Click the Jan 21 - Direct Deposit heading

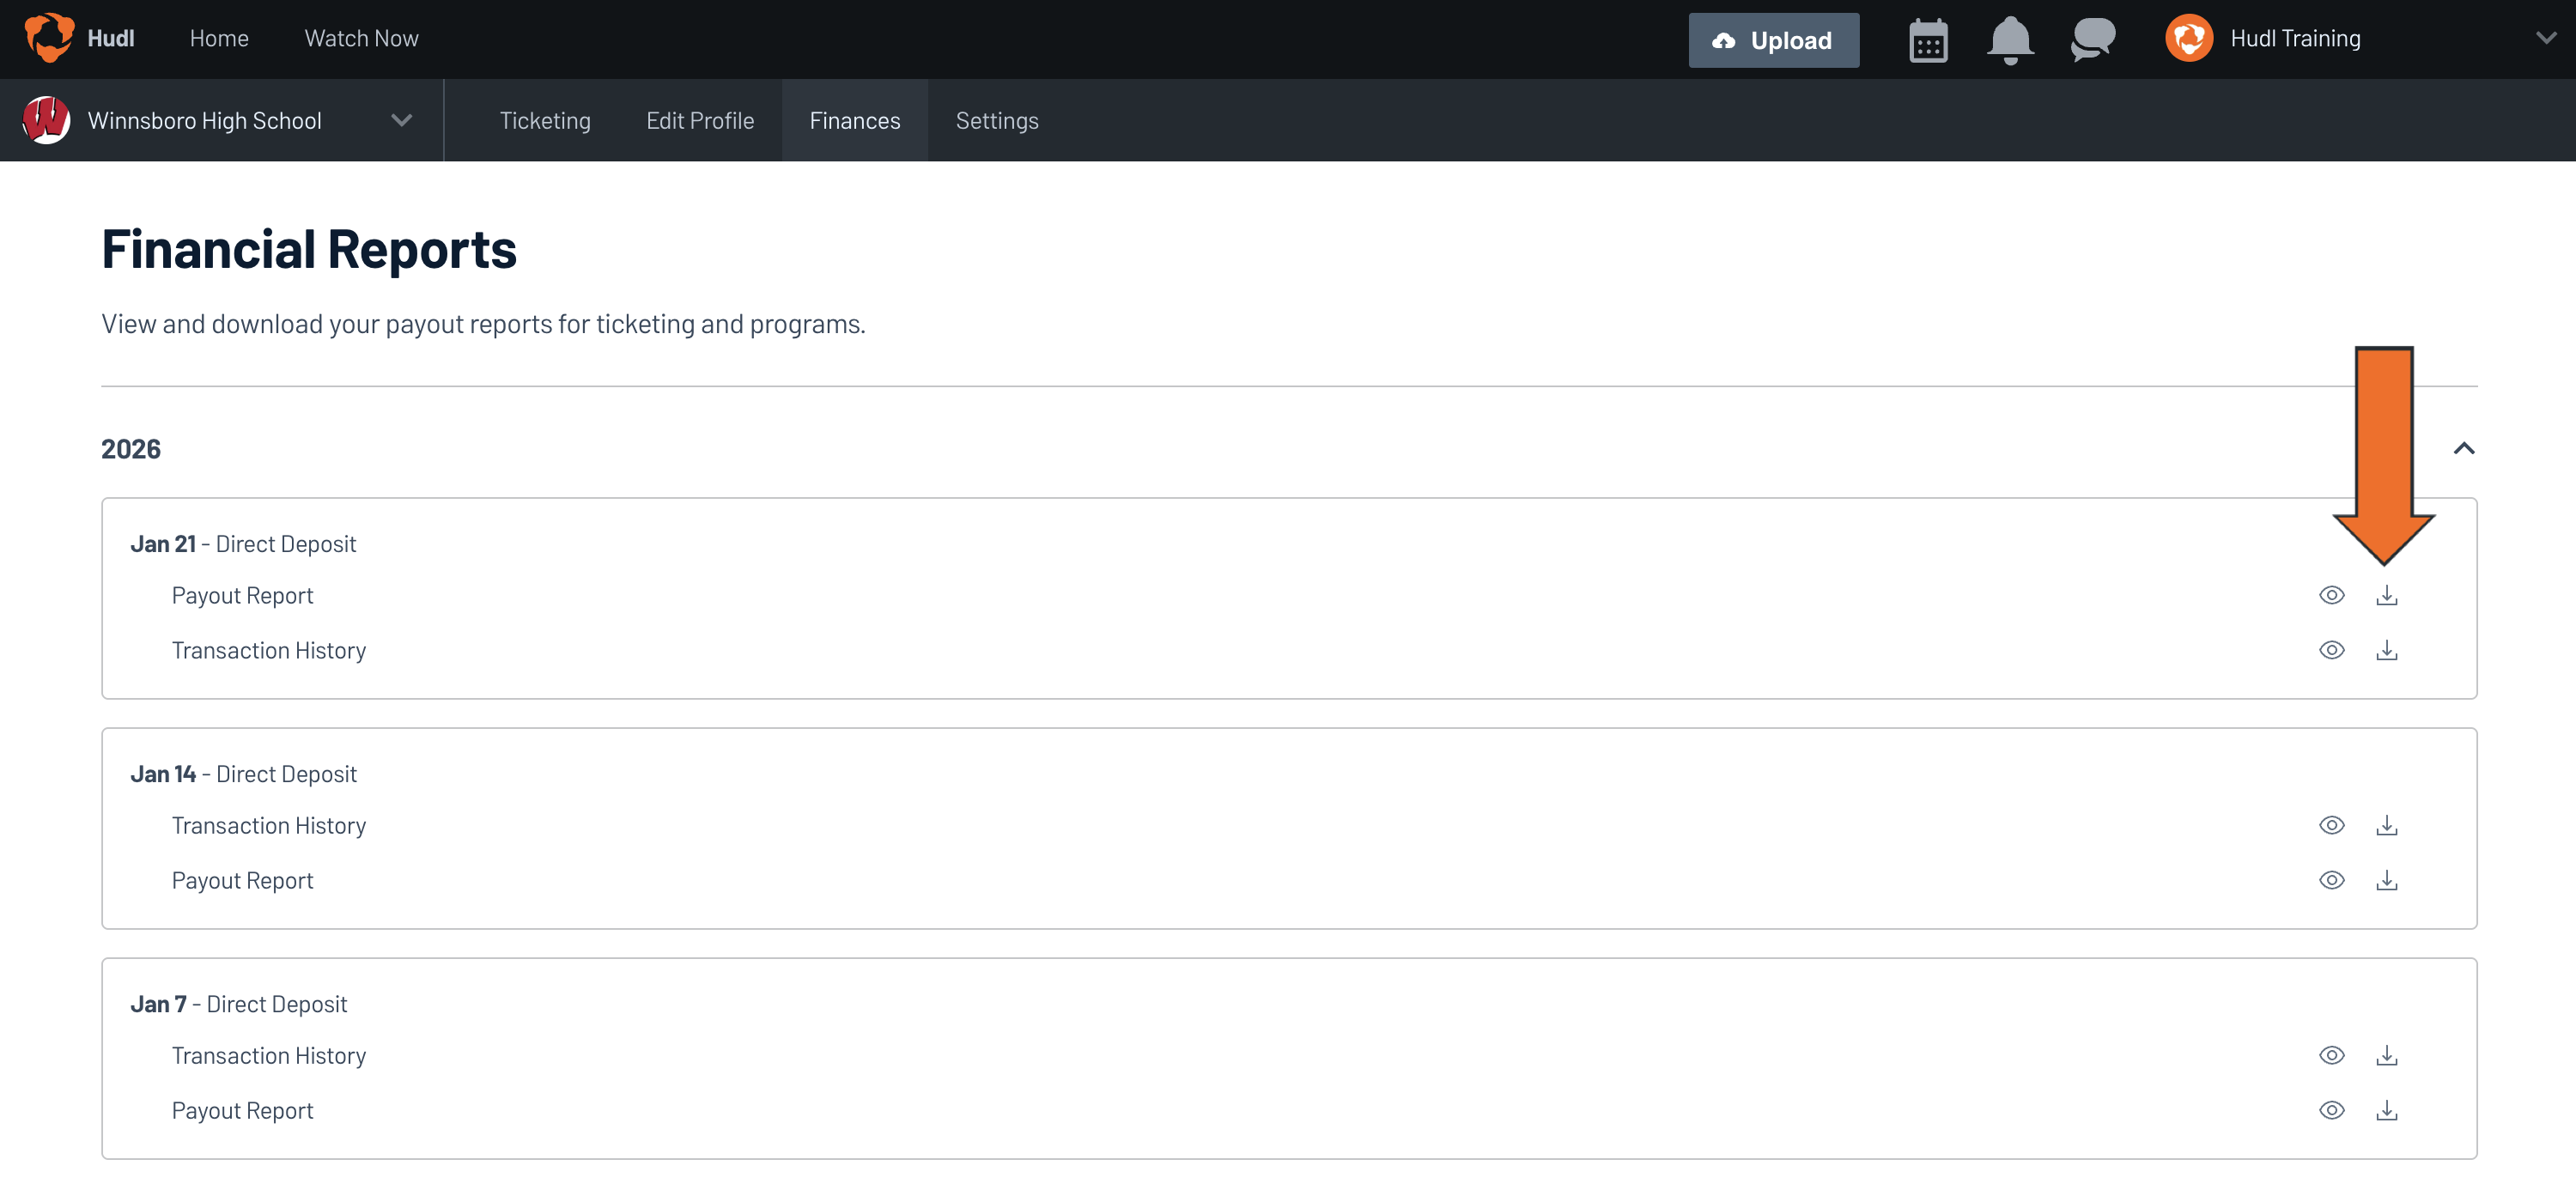243,543
